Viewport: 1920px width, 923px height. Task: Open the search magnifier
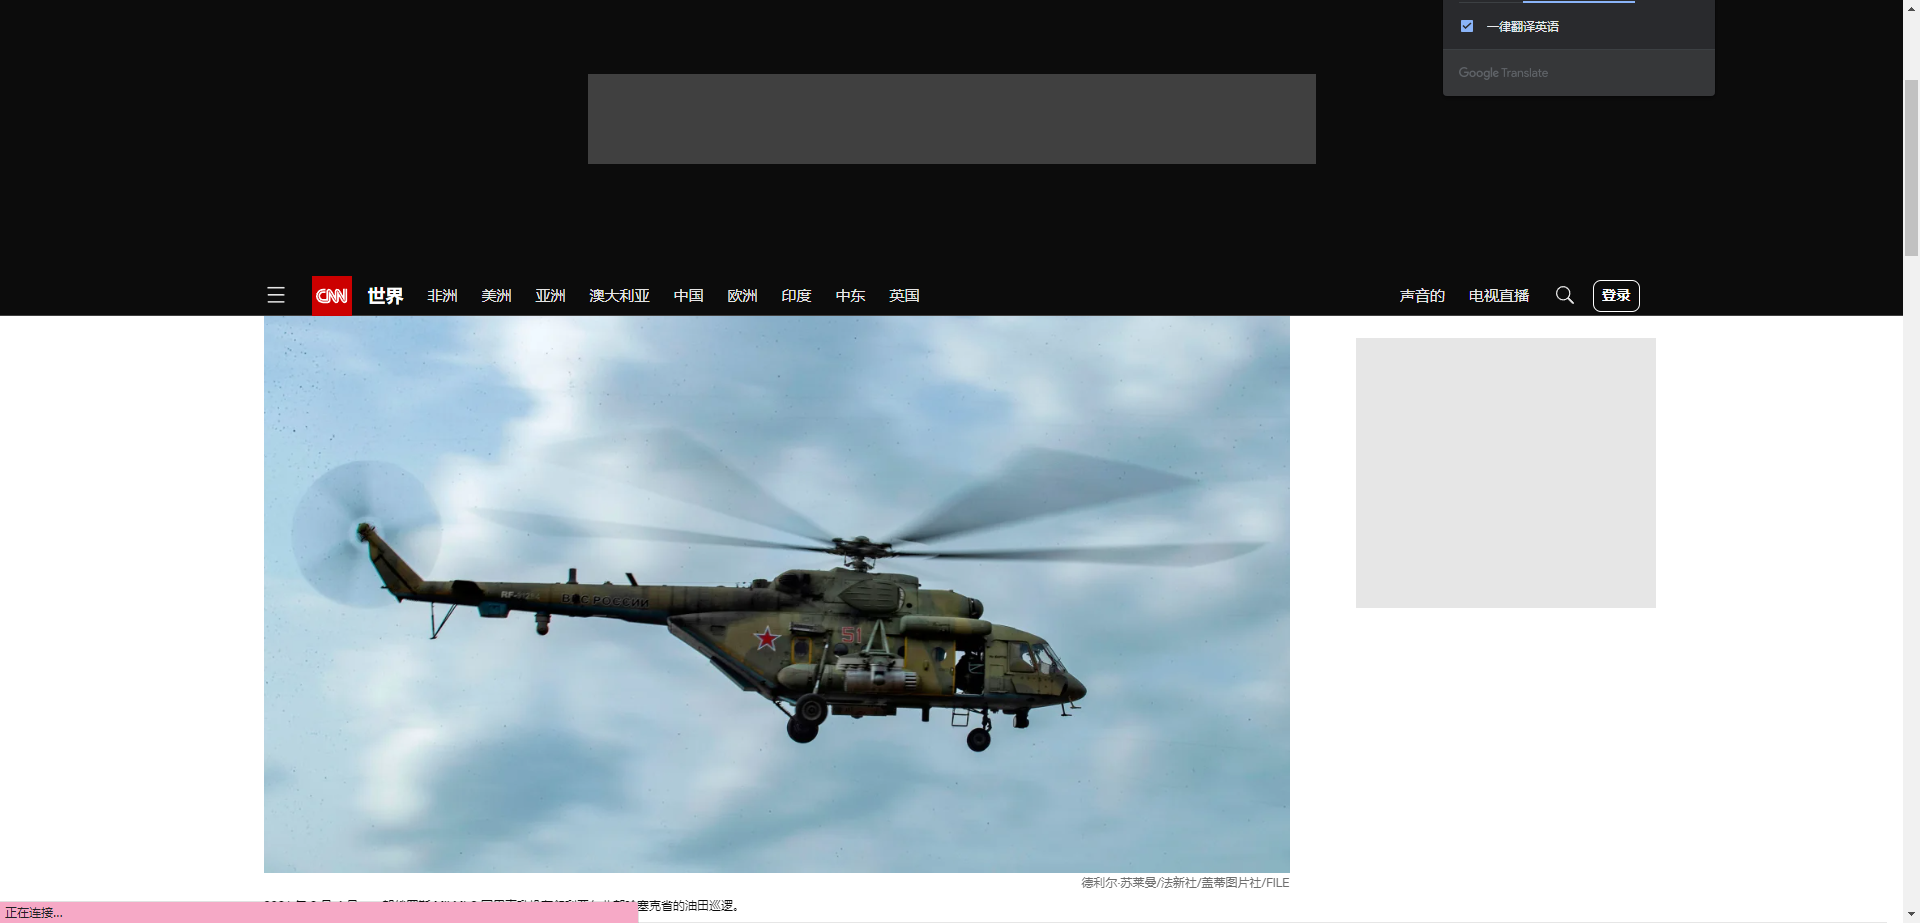(x=1564, y=295)
